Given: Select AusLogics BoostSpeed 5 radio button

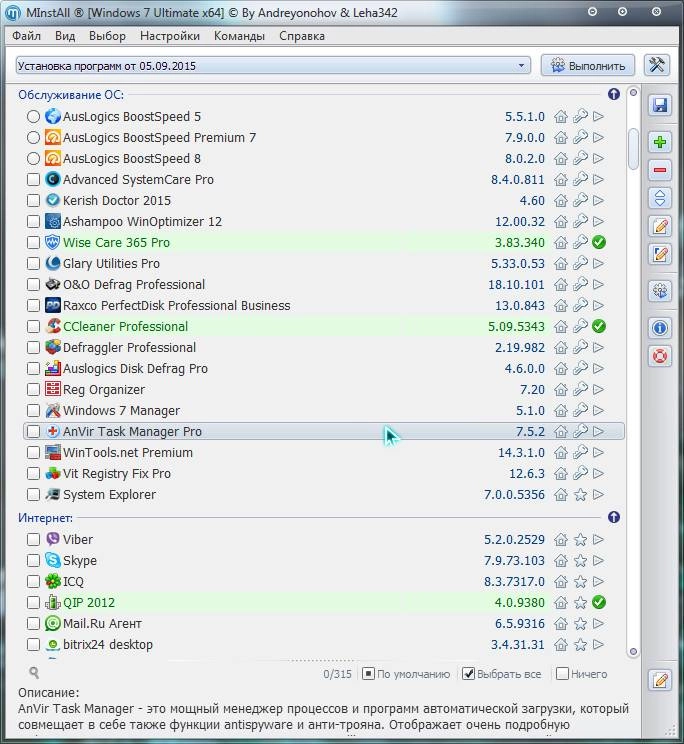Looking at the screenshot, I should click(x=33, y=116).
